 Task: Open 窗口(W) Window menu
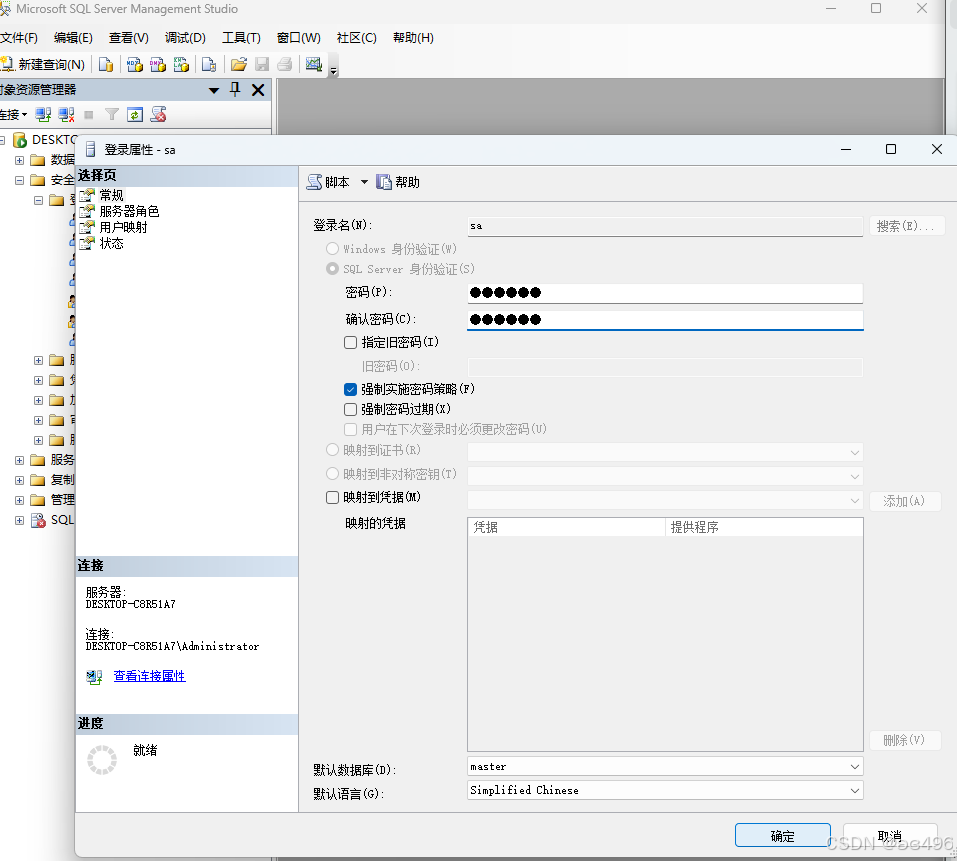(298, 38)
